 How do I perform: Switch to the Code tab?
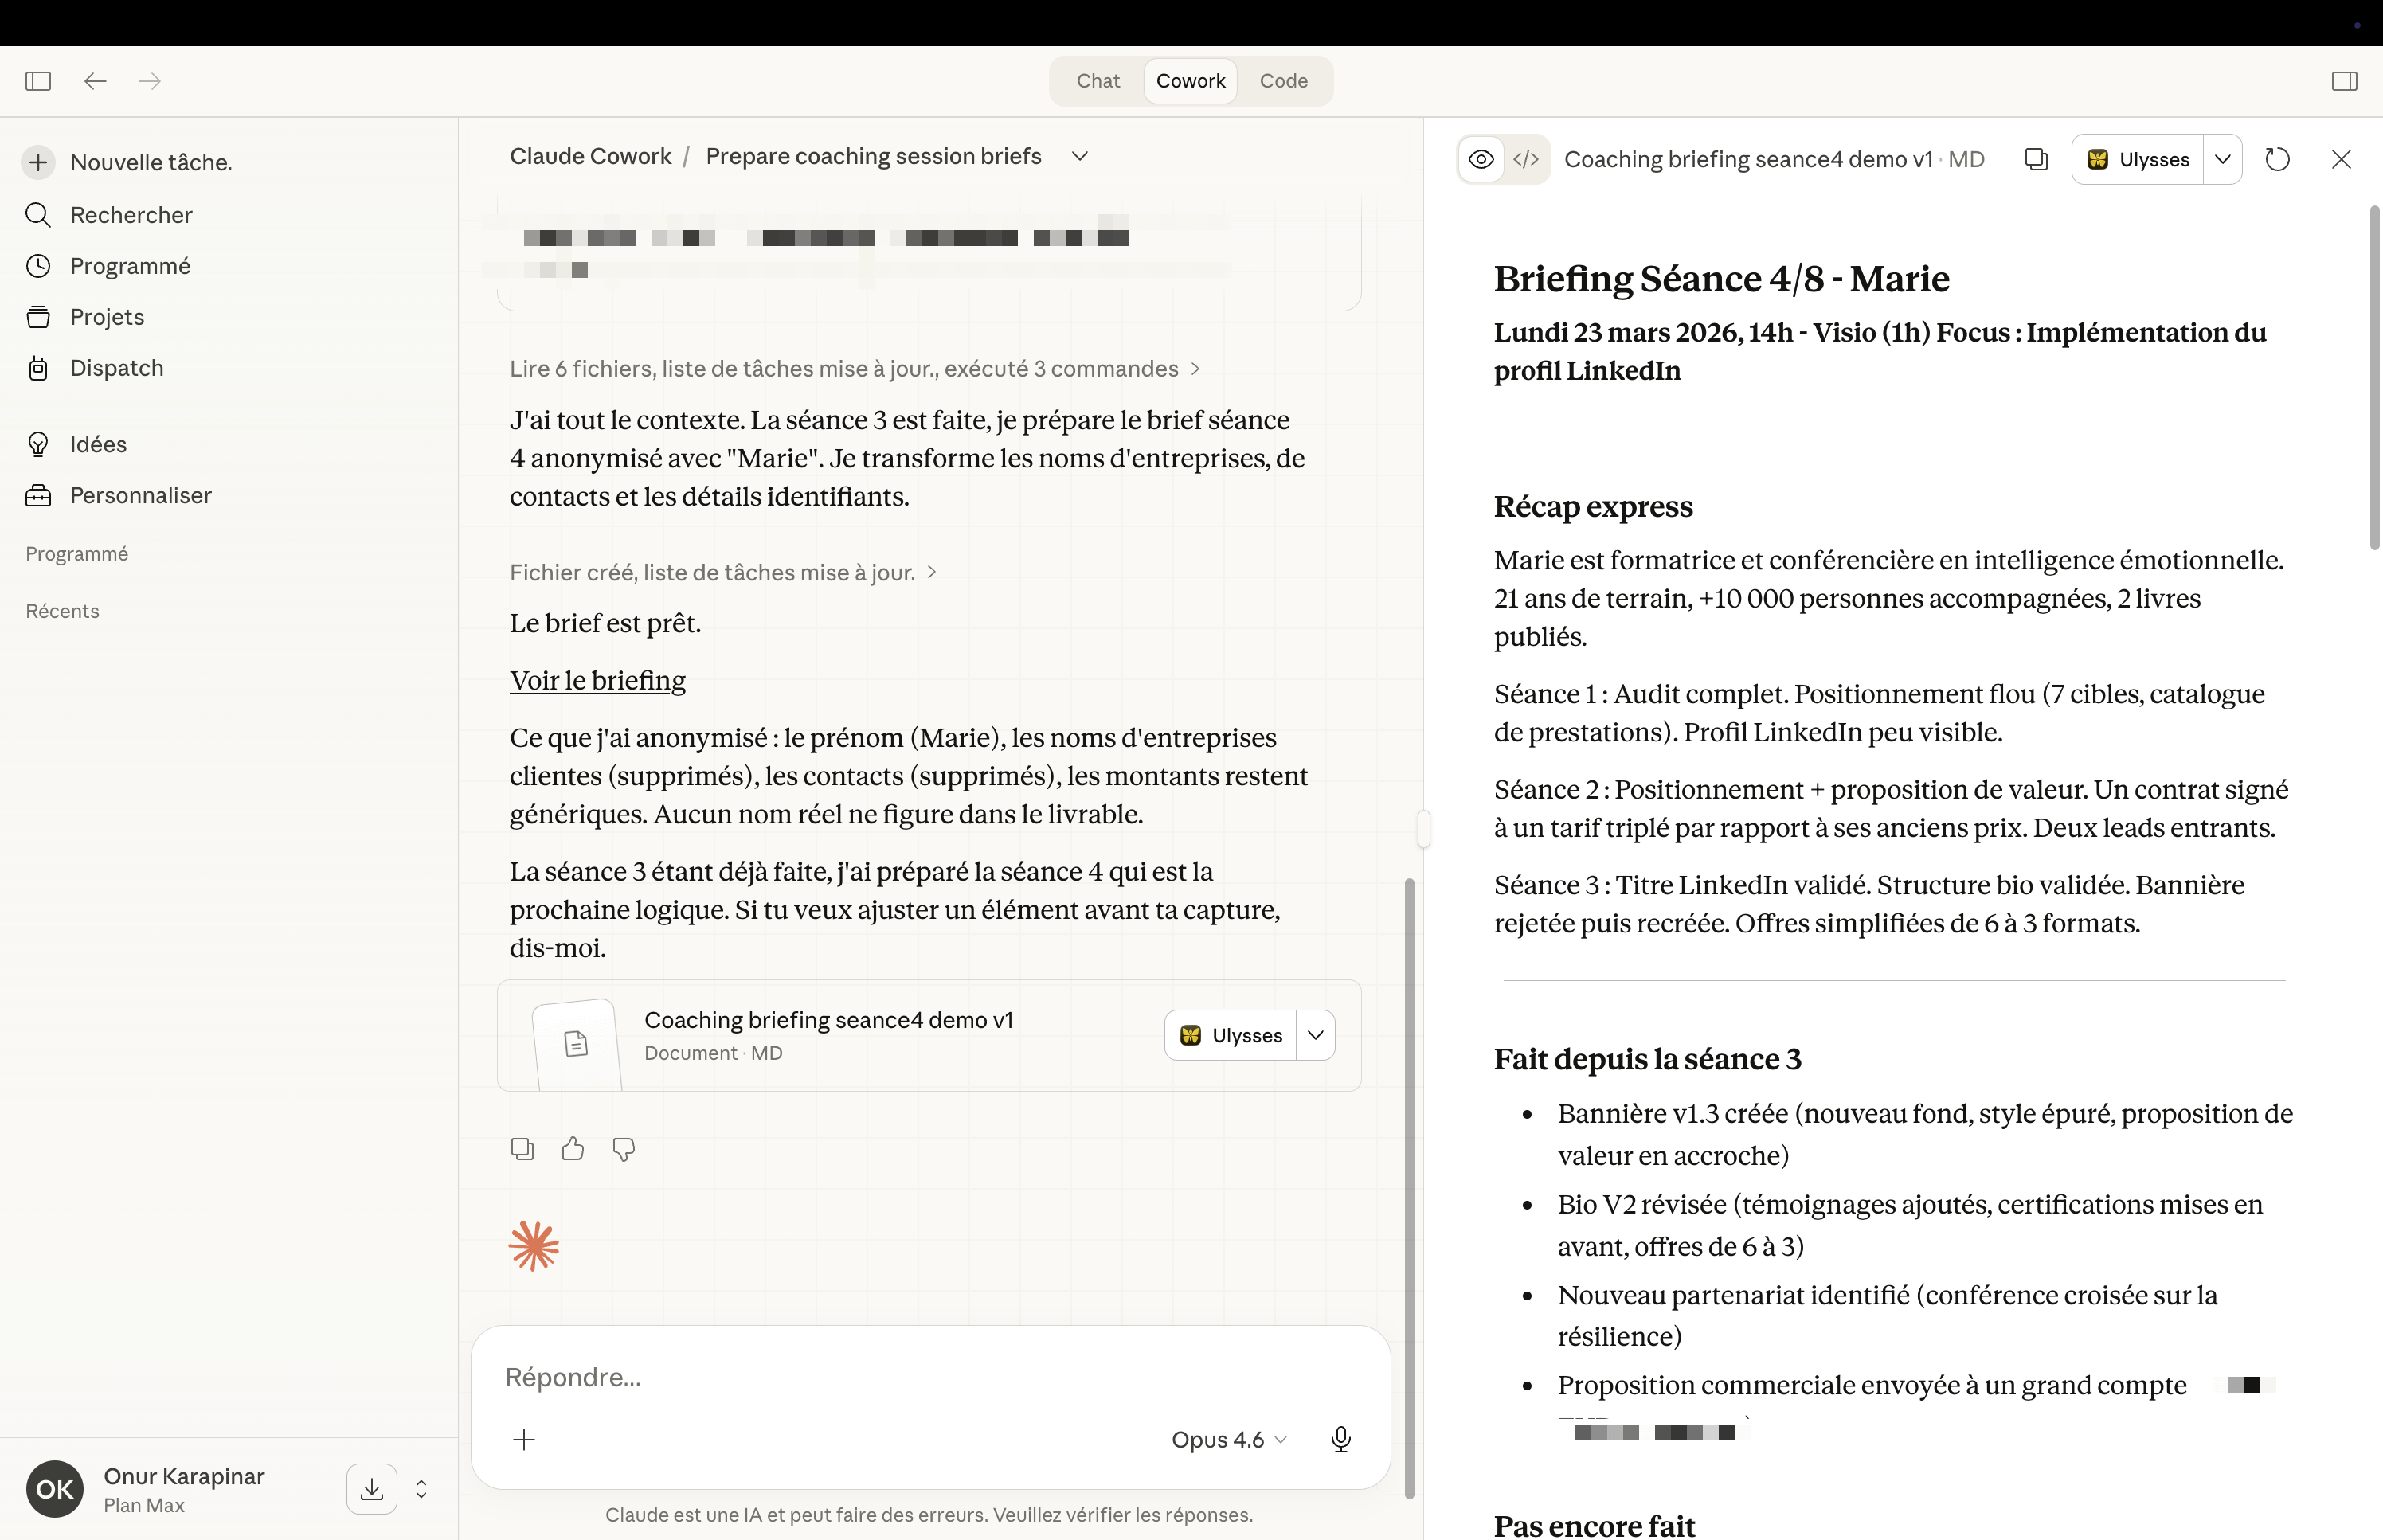(1283, 81)
